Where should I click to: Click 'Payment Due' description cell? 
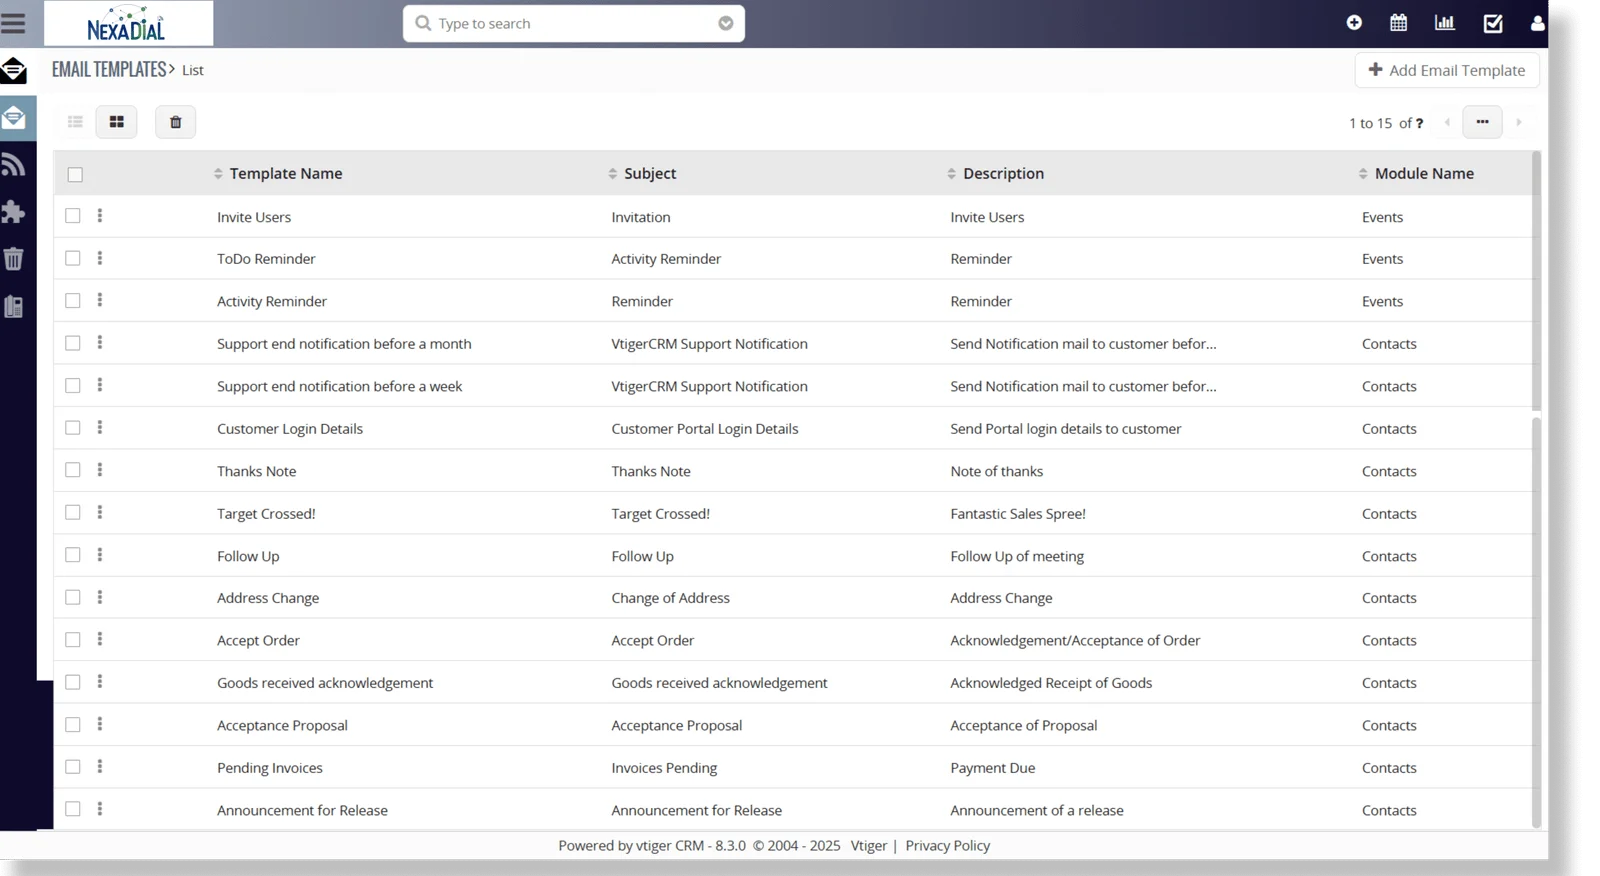[993, 768]
